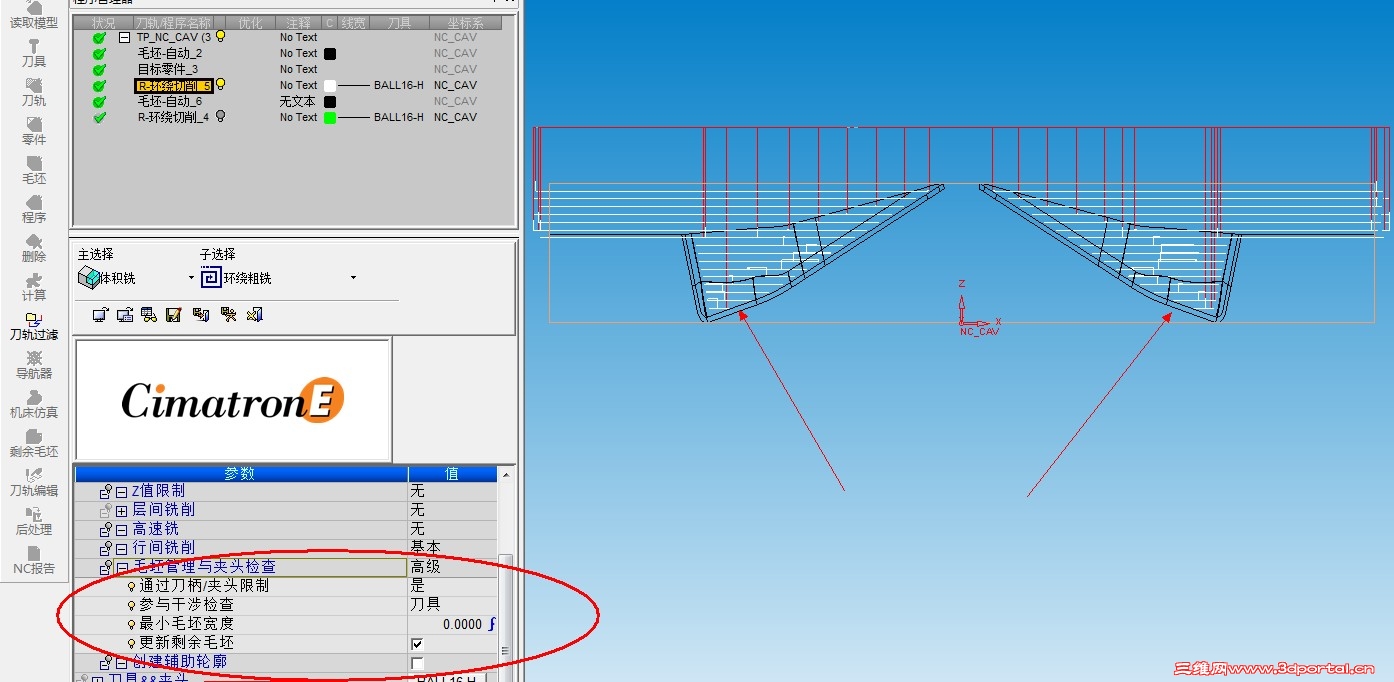This screenshot has height=682, width=1394.
Task: Select the 刀轨 (toolpath) sidebar icon
Action: [x=34, y=92]
